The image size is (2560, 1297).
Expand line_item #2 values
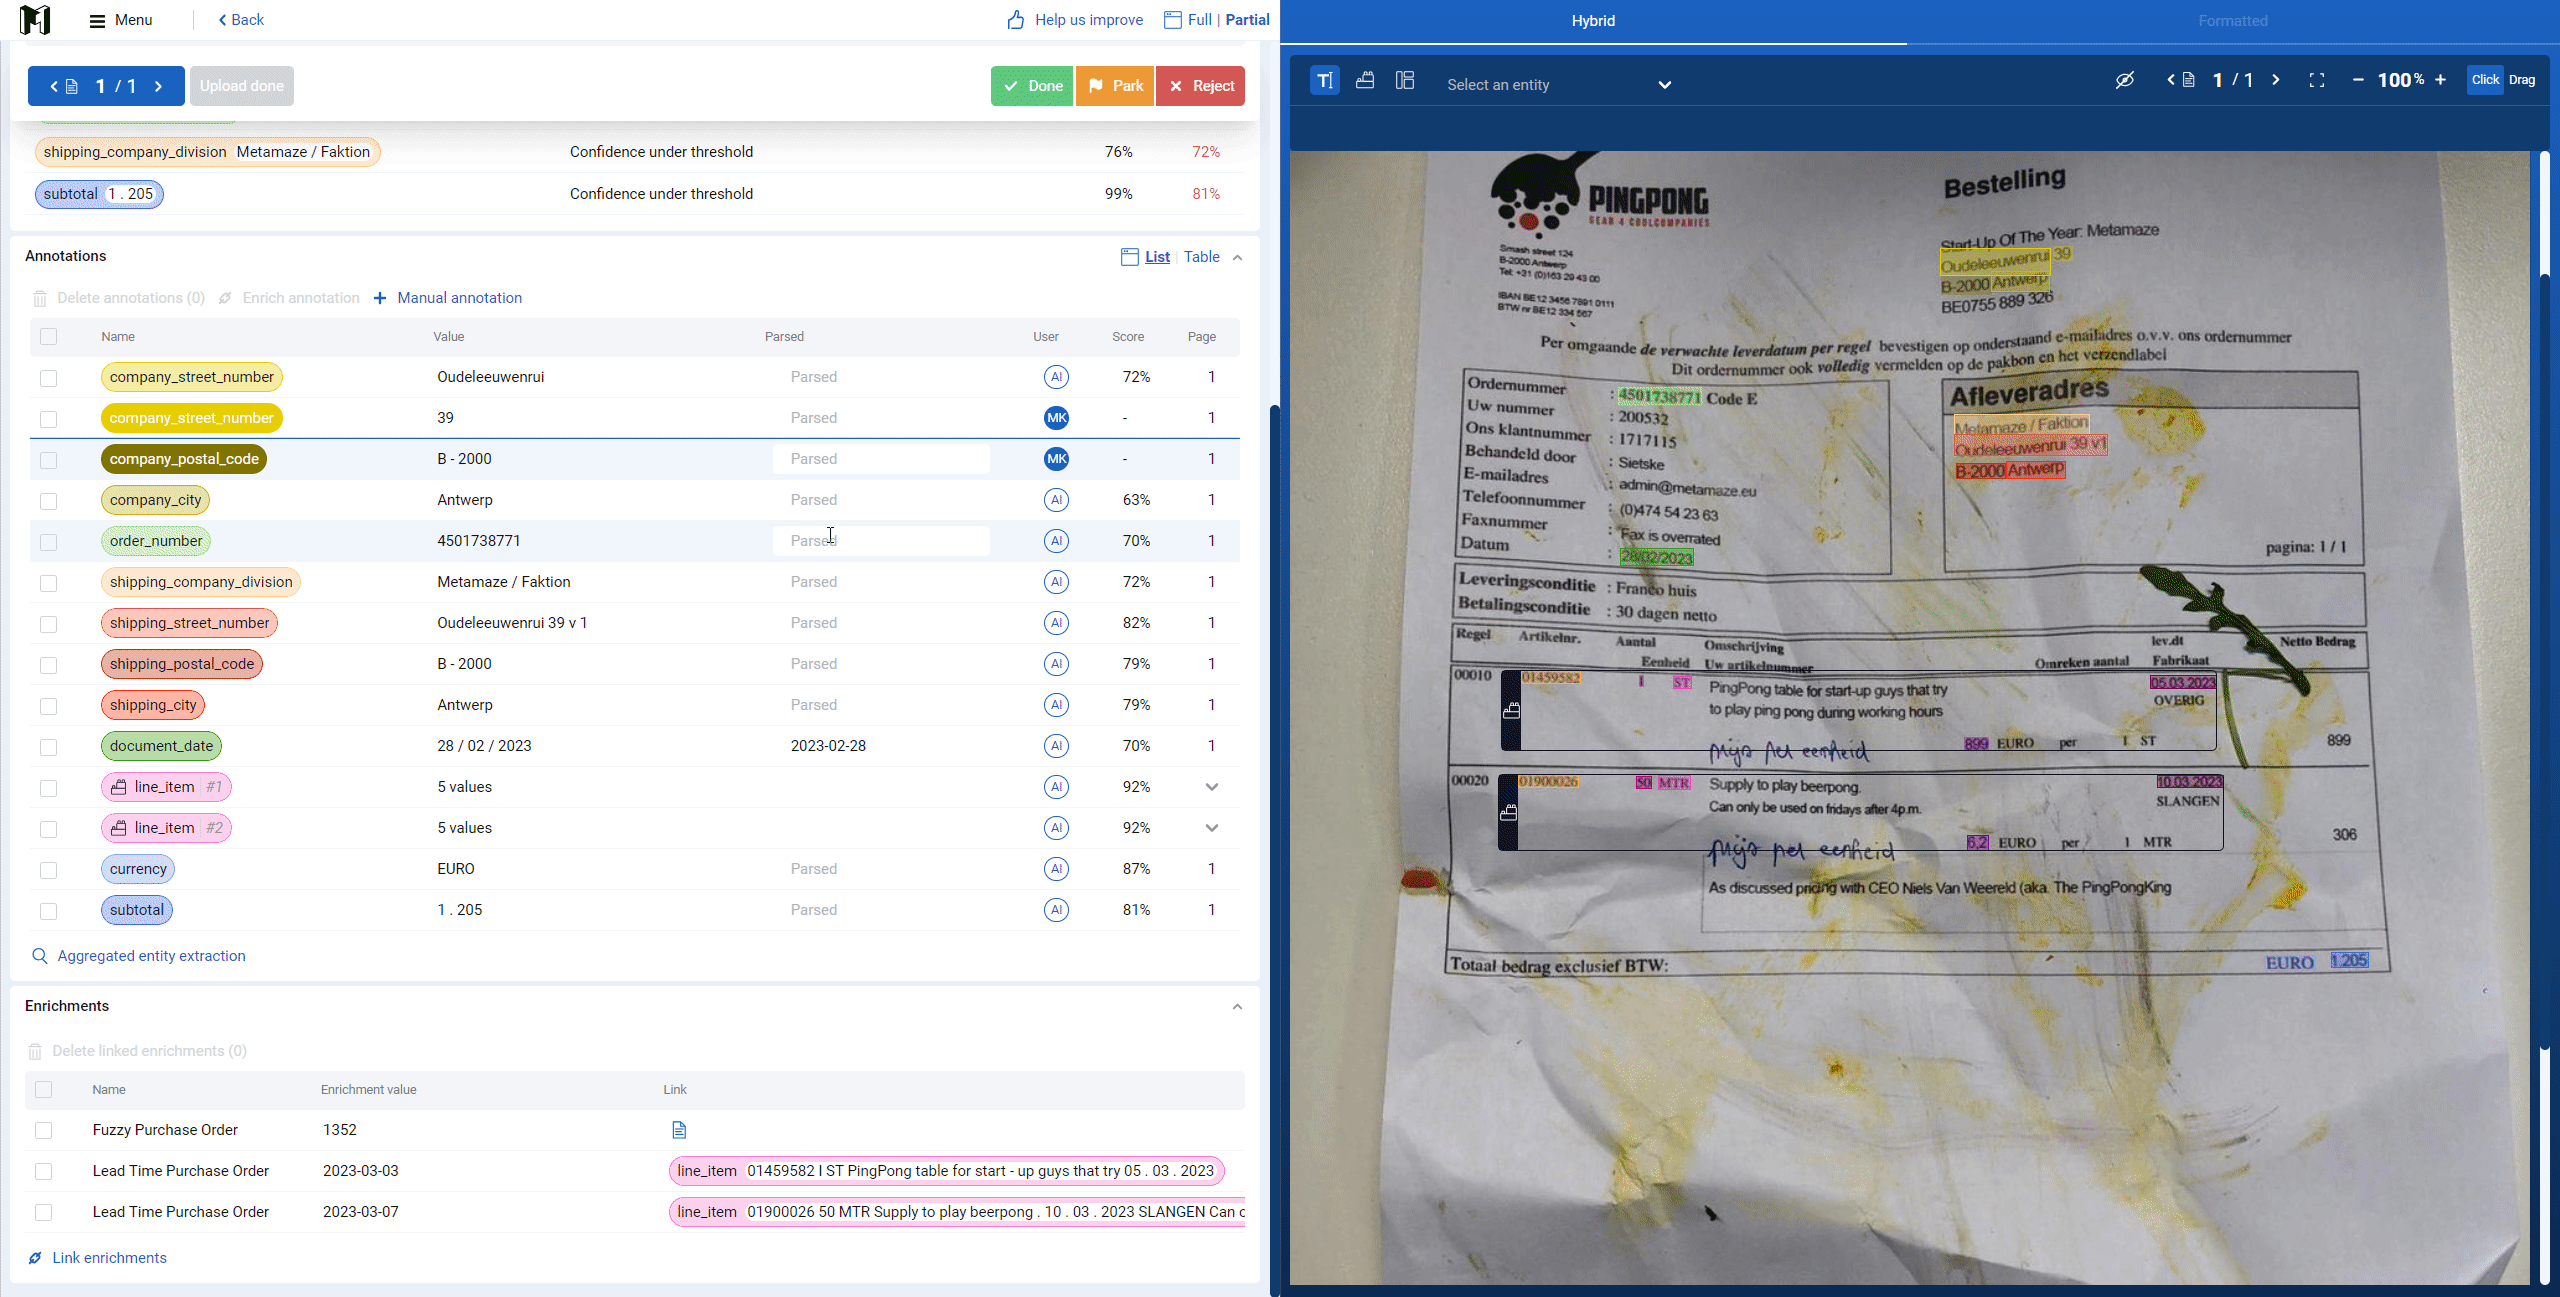1211,828
